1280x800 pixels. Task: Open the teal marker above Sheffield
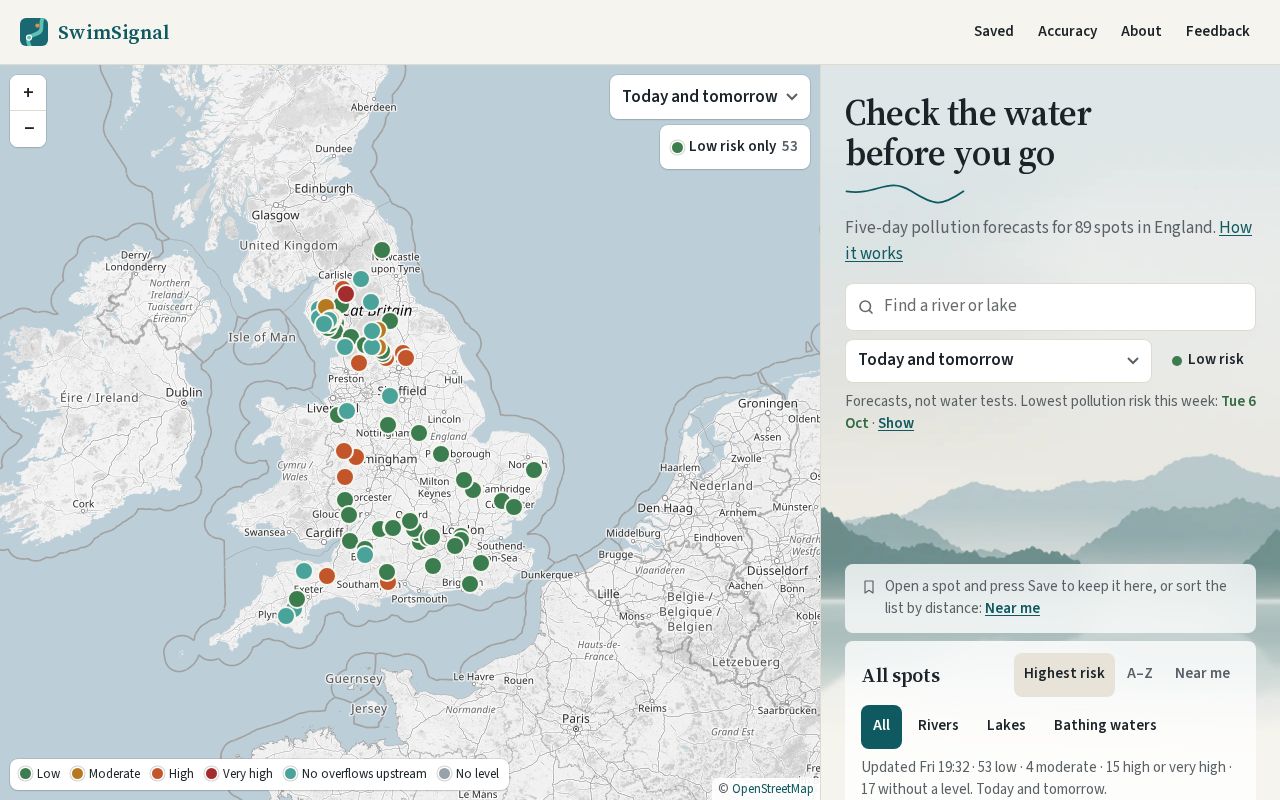pos(390,396)
